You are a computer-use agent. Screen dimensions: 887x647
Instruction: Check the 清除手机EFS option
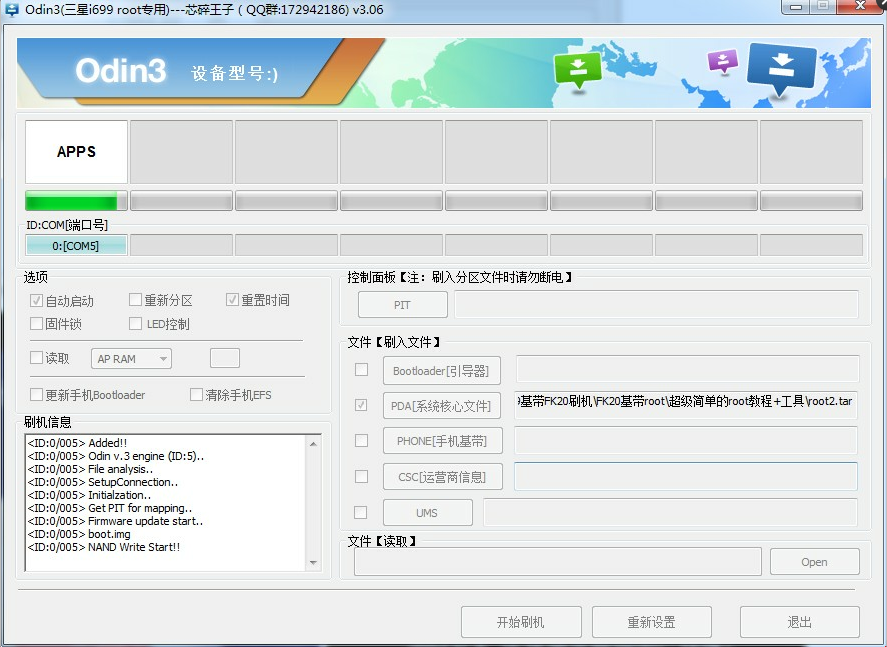tap(196, 394)
